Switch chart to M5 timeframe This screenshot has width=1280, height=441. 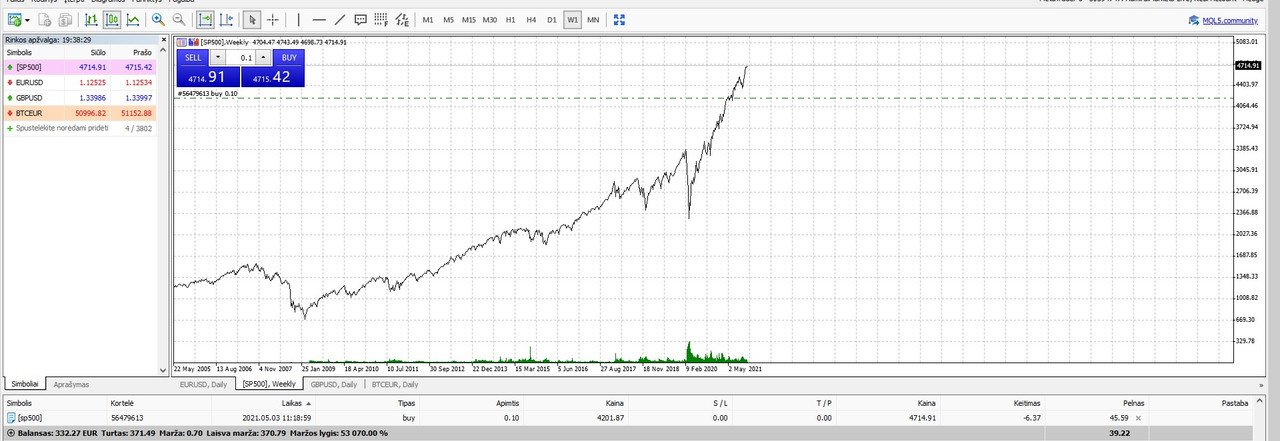(x=448, y=20)
